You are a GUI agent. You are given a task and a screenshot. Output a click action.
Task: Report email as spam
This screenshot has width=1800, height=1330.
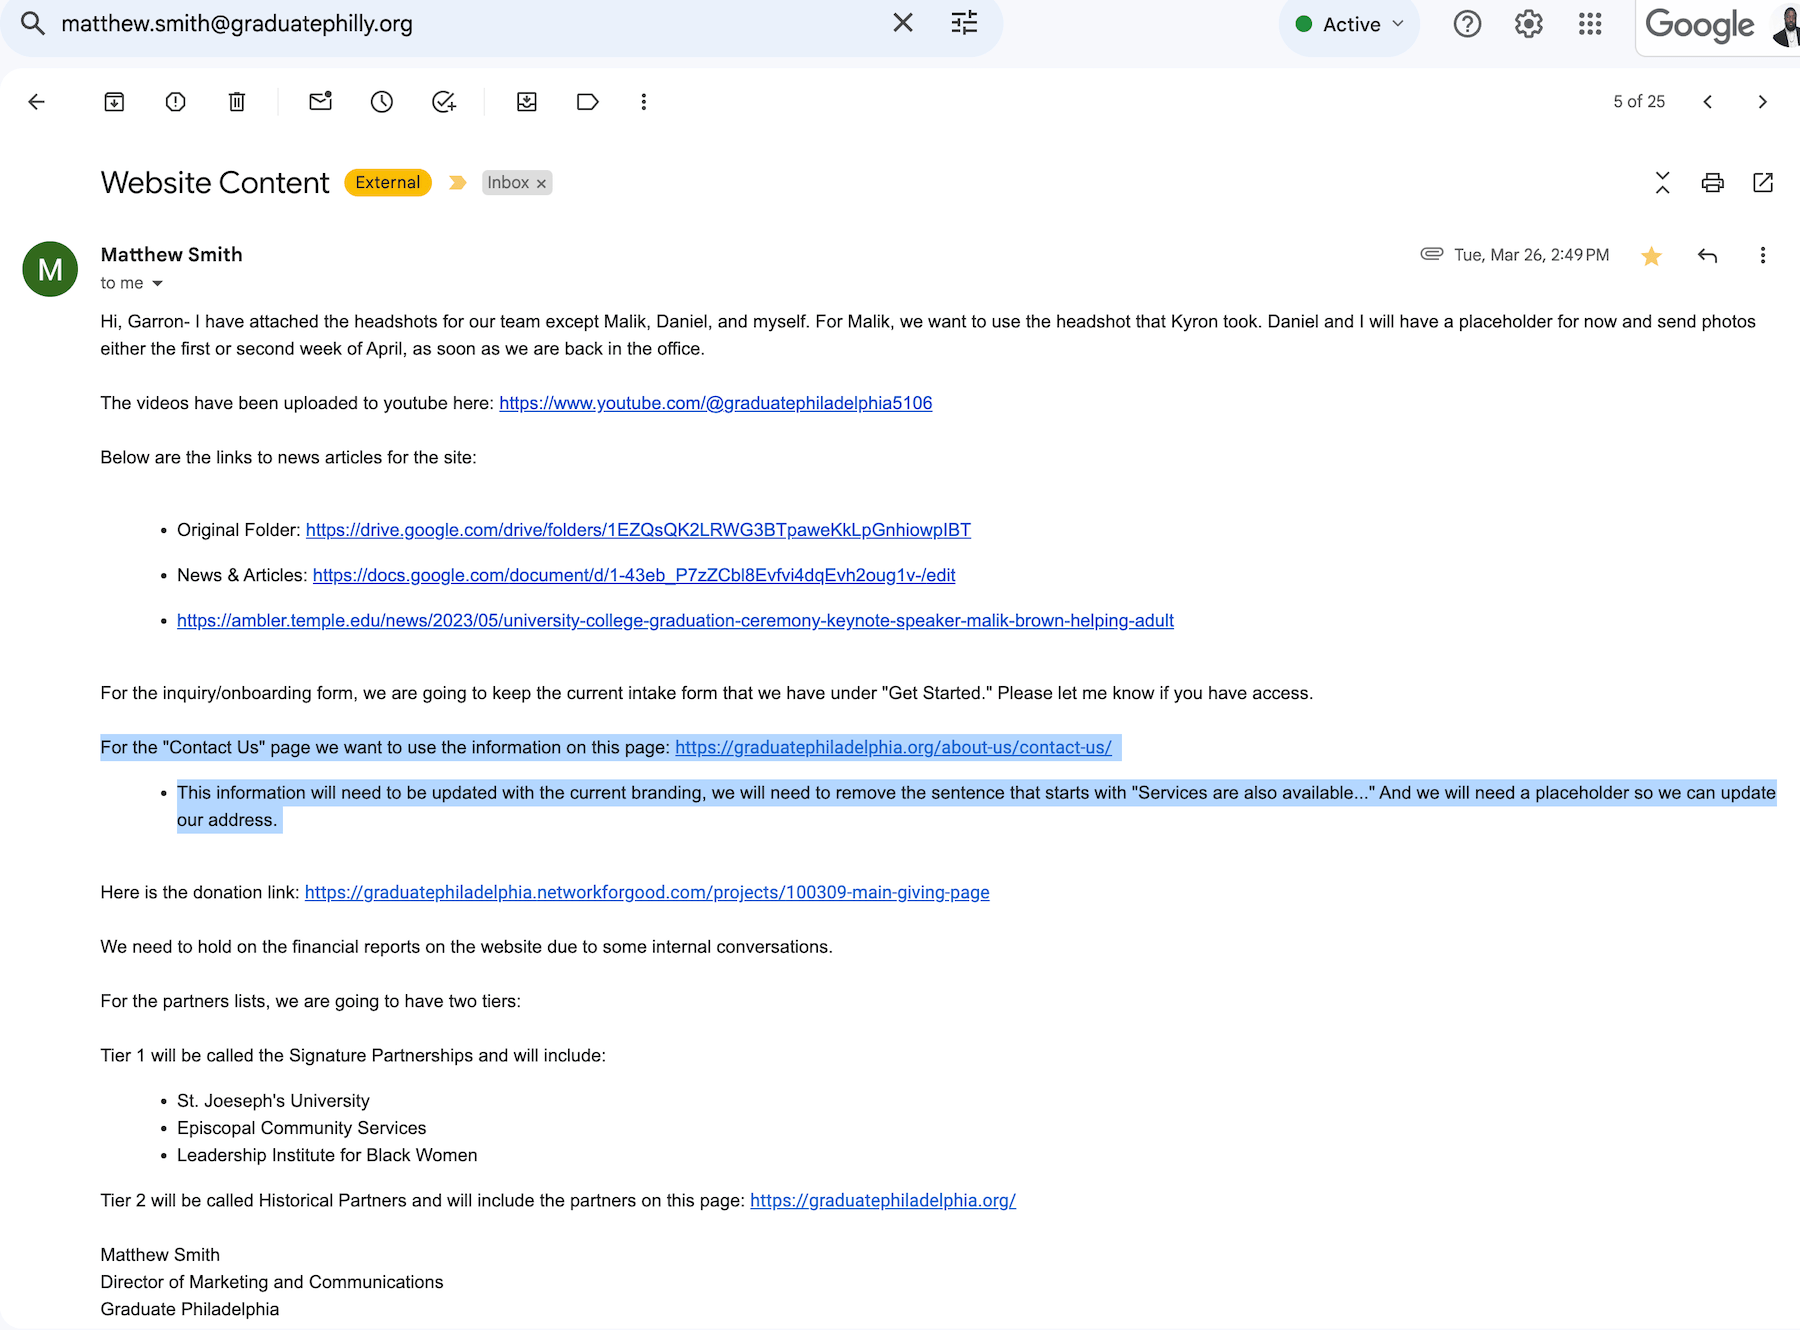pos(176,102)
